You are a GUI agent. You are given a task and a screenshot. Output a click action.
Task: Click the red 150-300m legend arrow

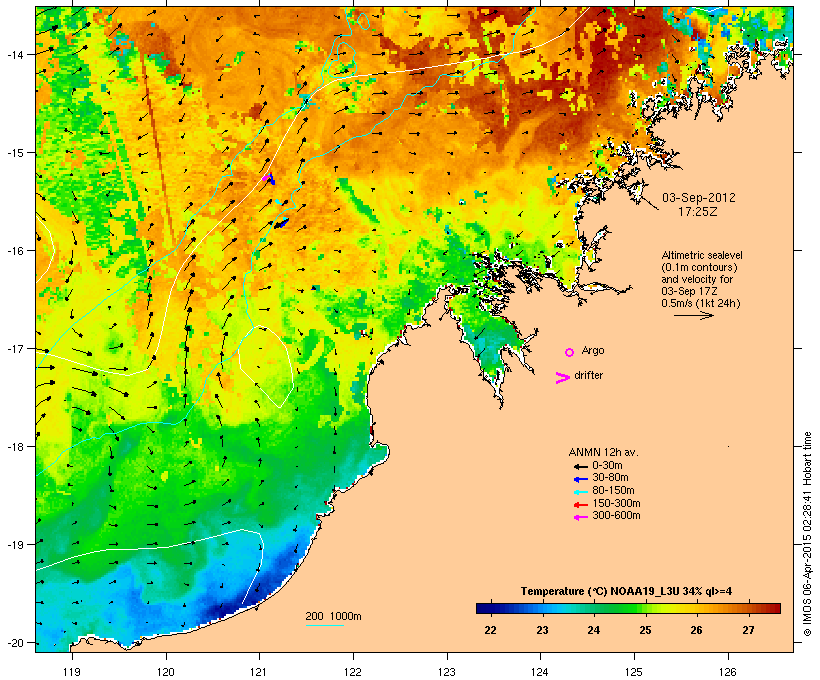coord(581,505)
